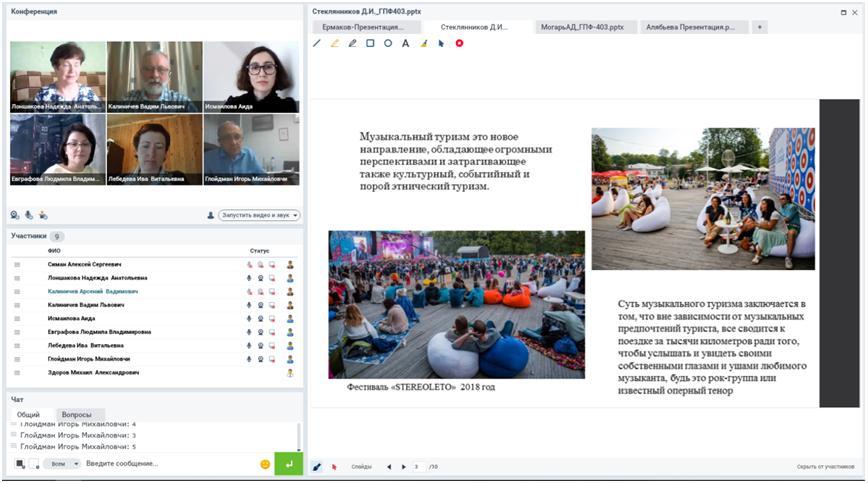Expand row menu for Симан Алексей Сергеевич
Screen dimensions: 868x483
coord(17,264)
